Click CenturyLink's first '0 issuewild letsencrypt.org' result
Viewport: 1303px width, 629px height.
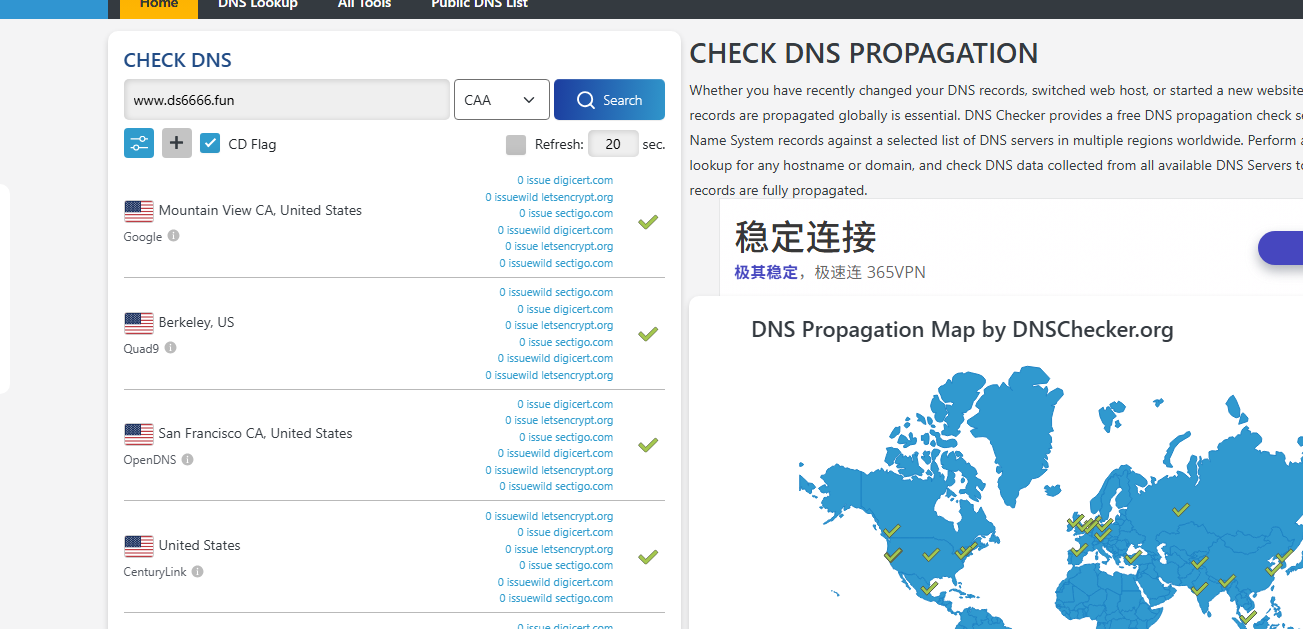(x=549, y=516)
